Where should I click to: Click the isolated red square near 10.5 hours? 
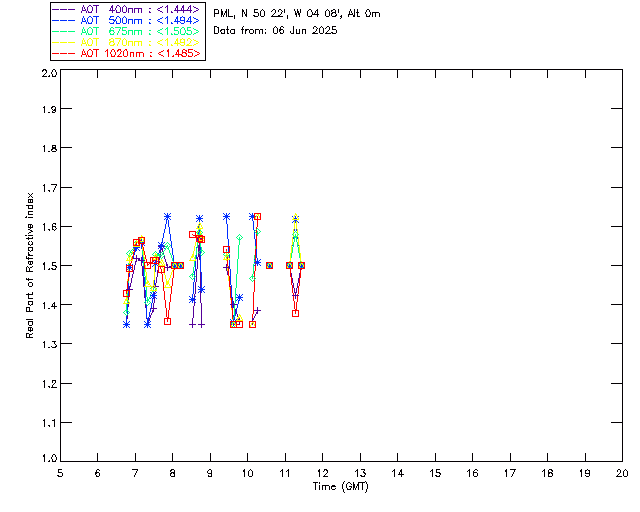[x=270, y=265]
